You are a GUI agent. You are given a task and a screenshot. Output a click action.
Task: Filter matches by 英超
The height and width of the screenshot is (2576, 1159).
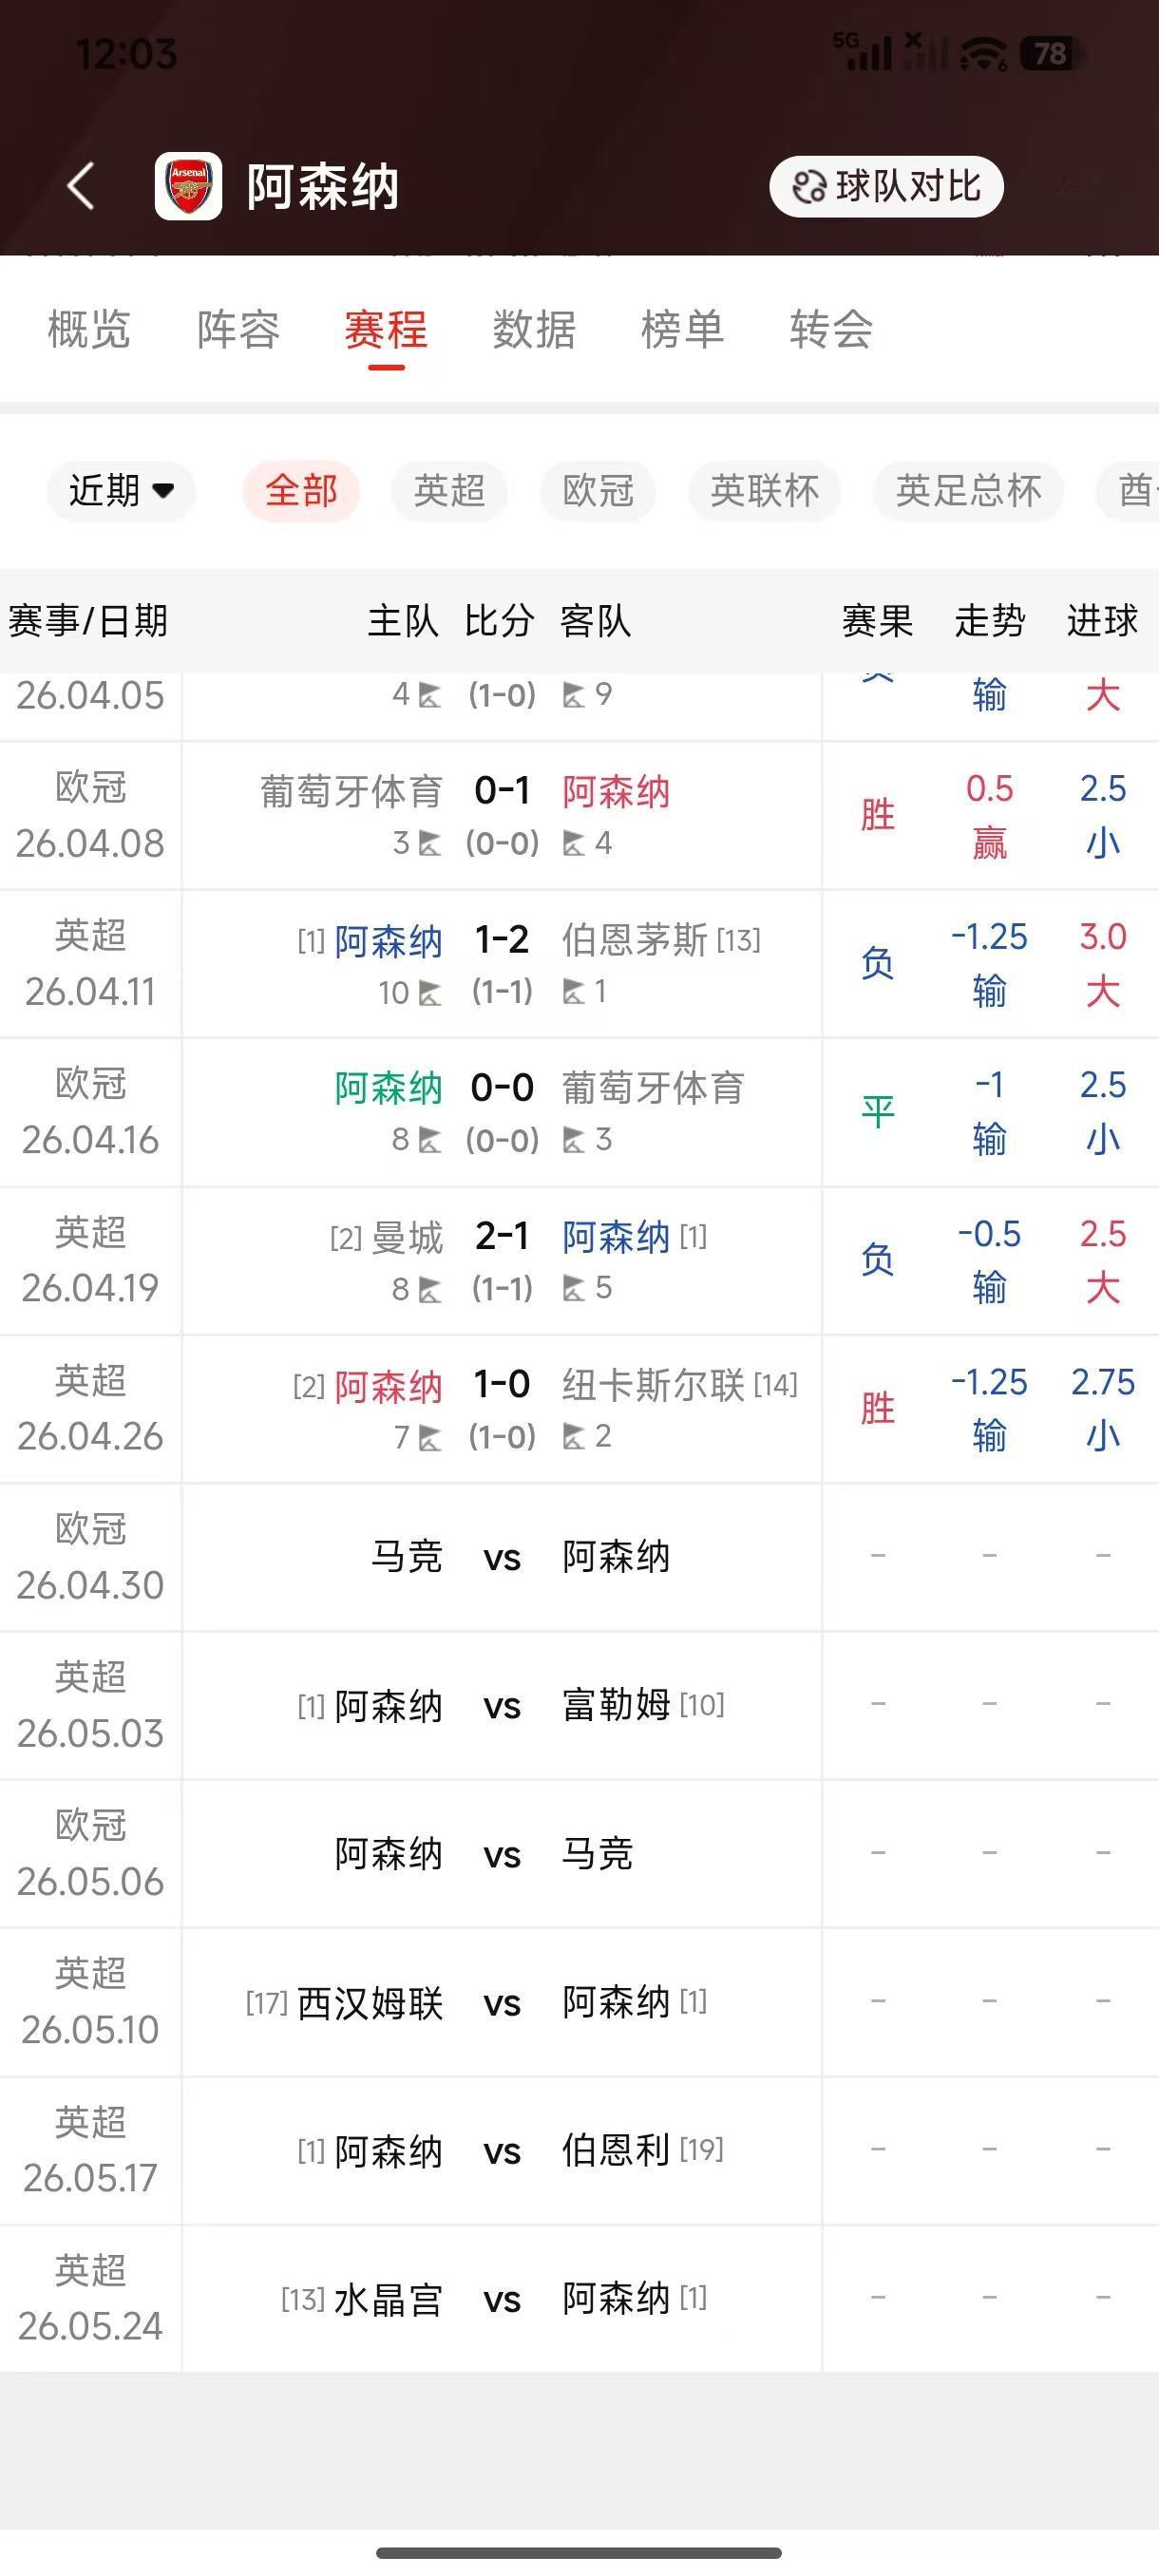coord(449,491)
